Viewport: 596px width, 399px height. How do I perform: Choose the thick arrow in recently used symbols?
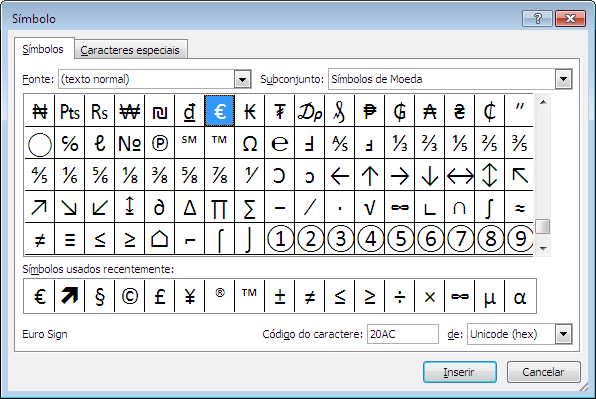coord(70,296)
